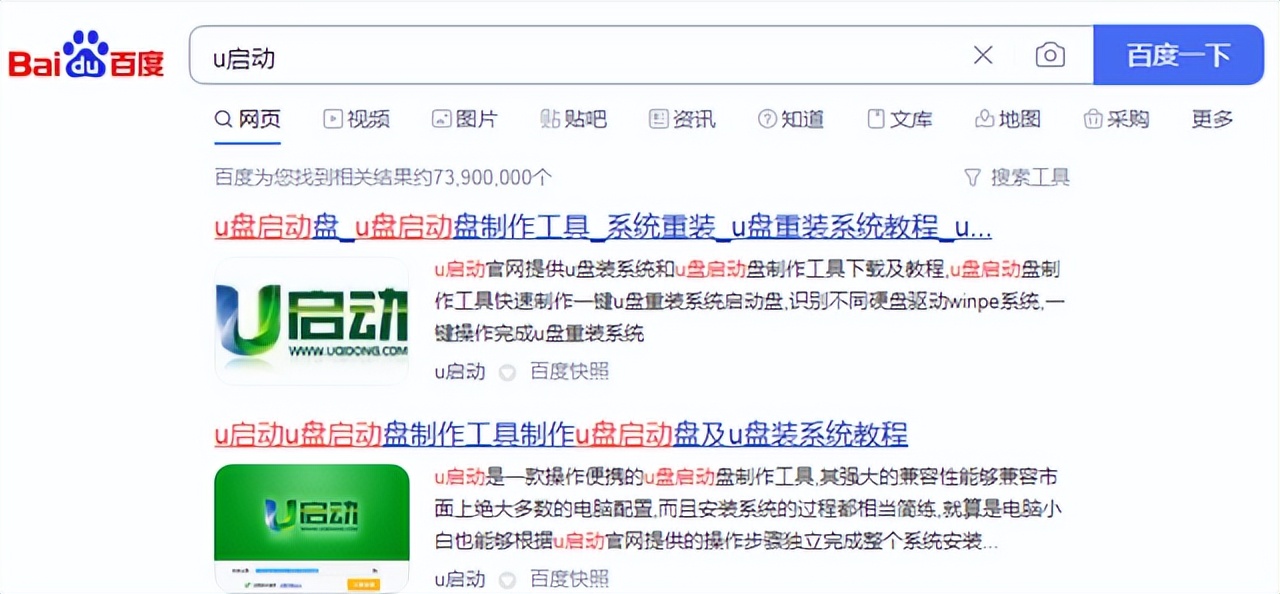Screen dimensions: 1280x594
Task: Click the 贴吧 Tieba icon
Action: tap(549, 118)
